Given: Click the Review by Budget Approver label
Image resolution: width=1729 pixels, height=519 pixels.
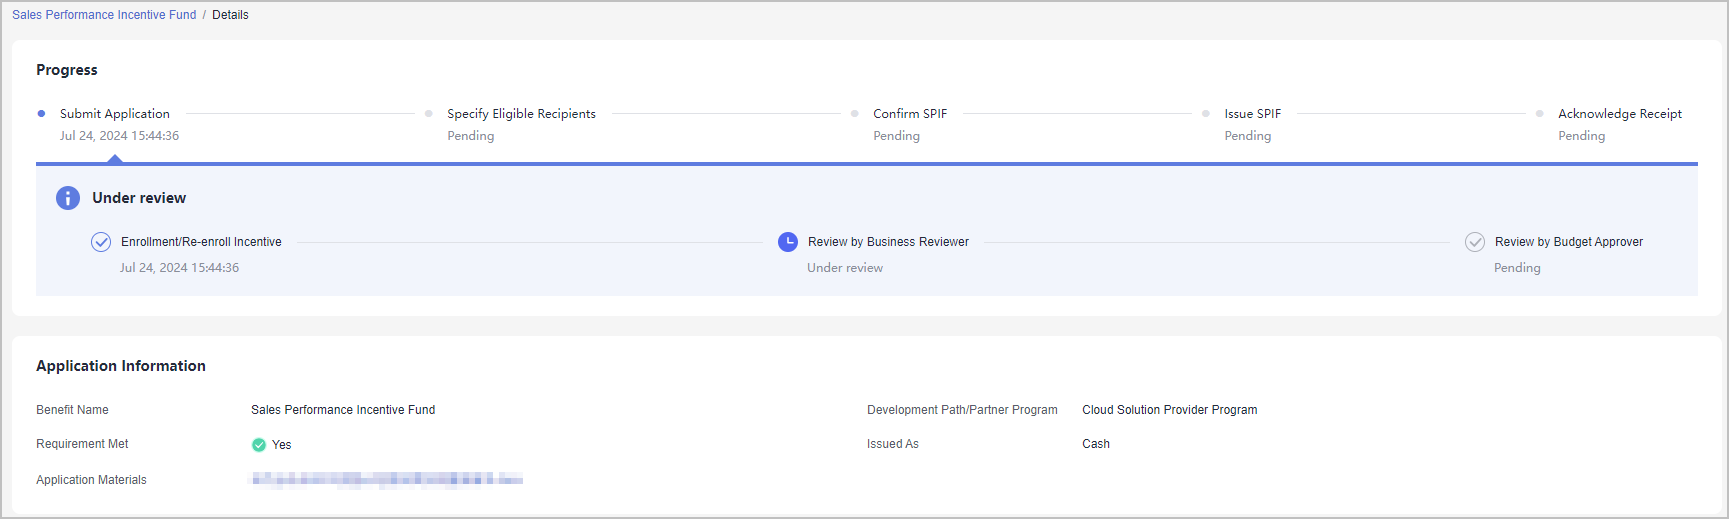Looking at the screenshot, I should click(x=1568, y=242).
